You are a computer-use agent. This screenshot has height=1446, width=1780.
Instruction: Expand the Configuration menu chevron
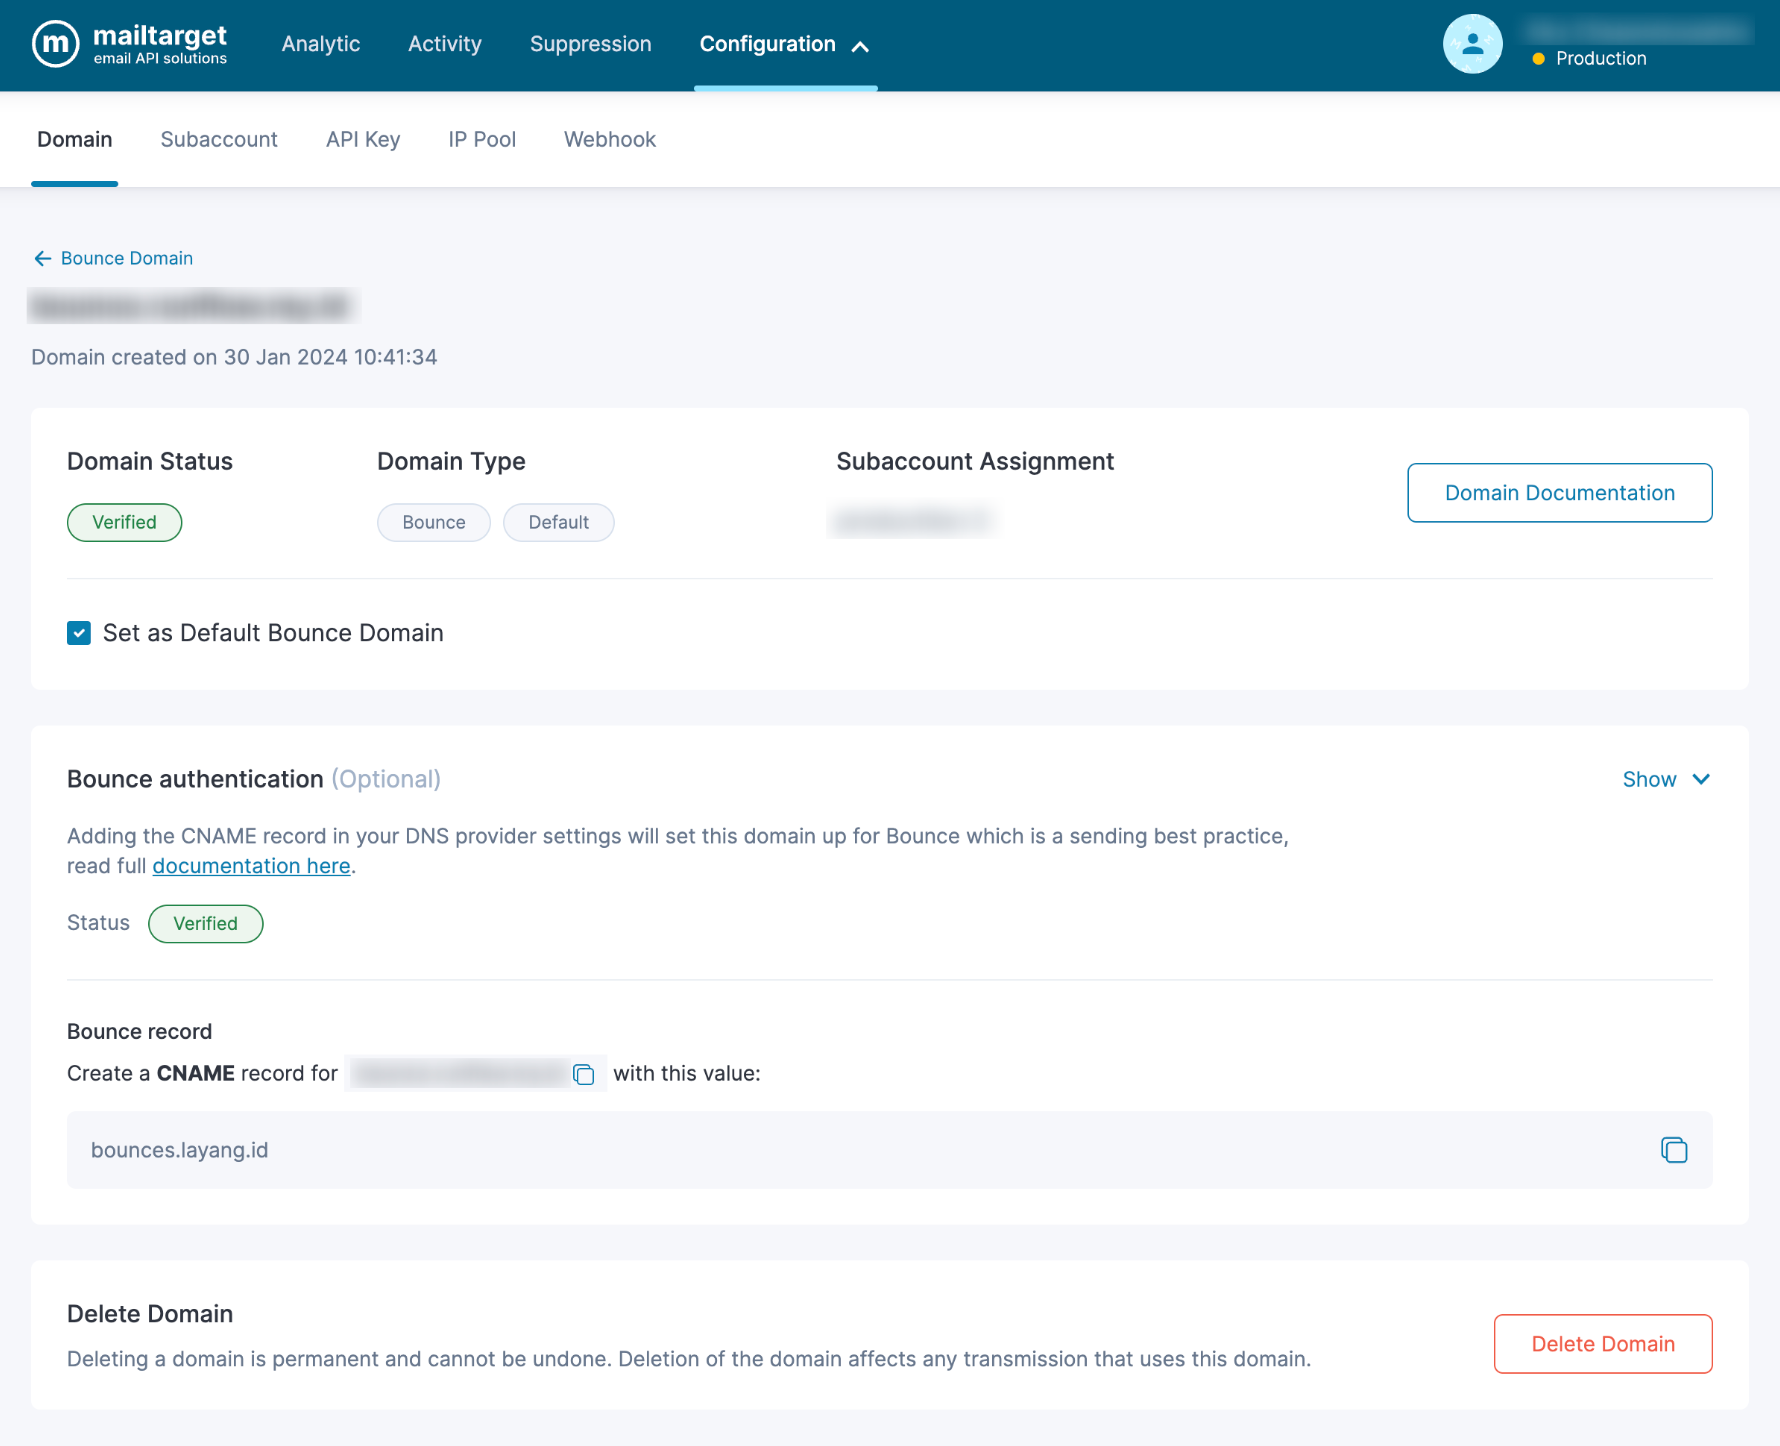[860, 46]
